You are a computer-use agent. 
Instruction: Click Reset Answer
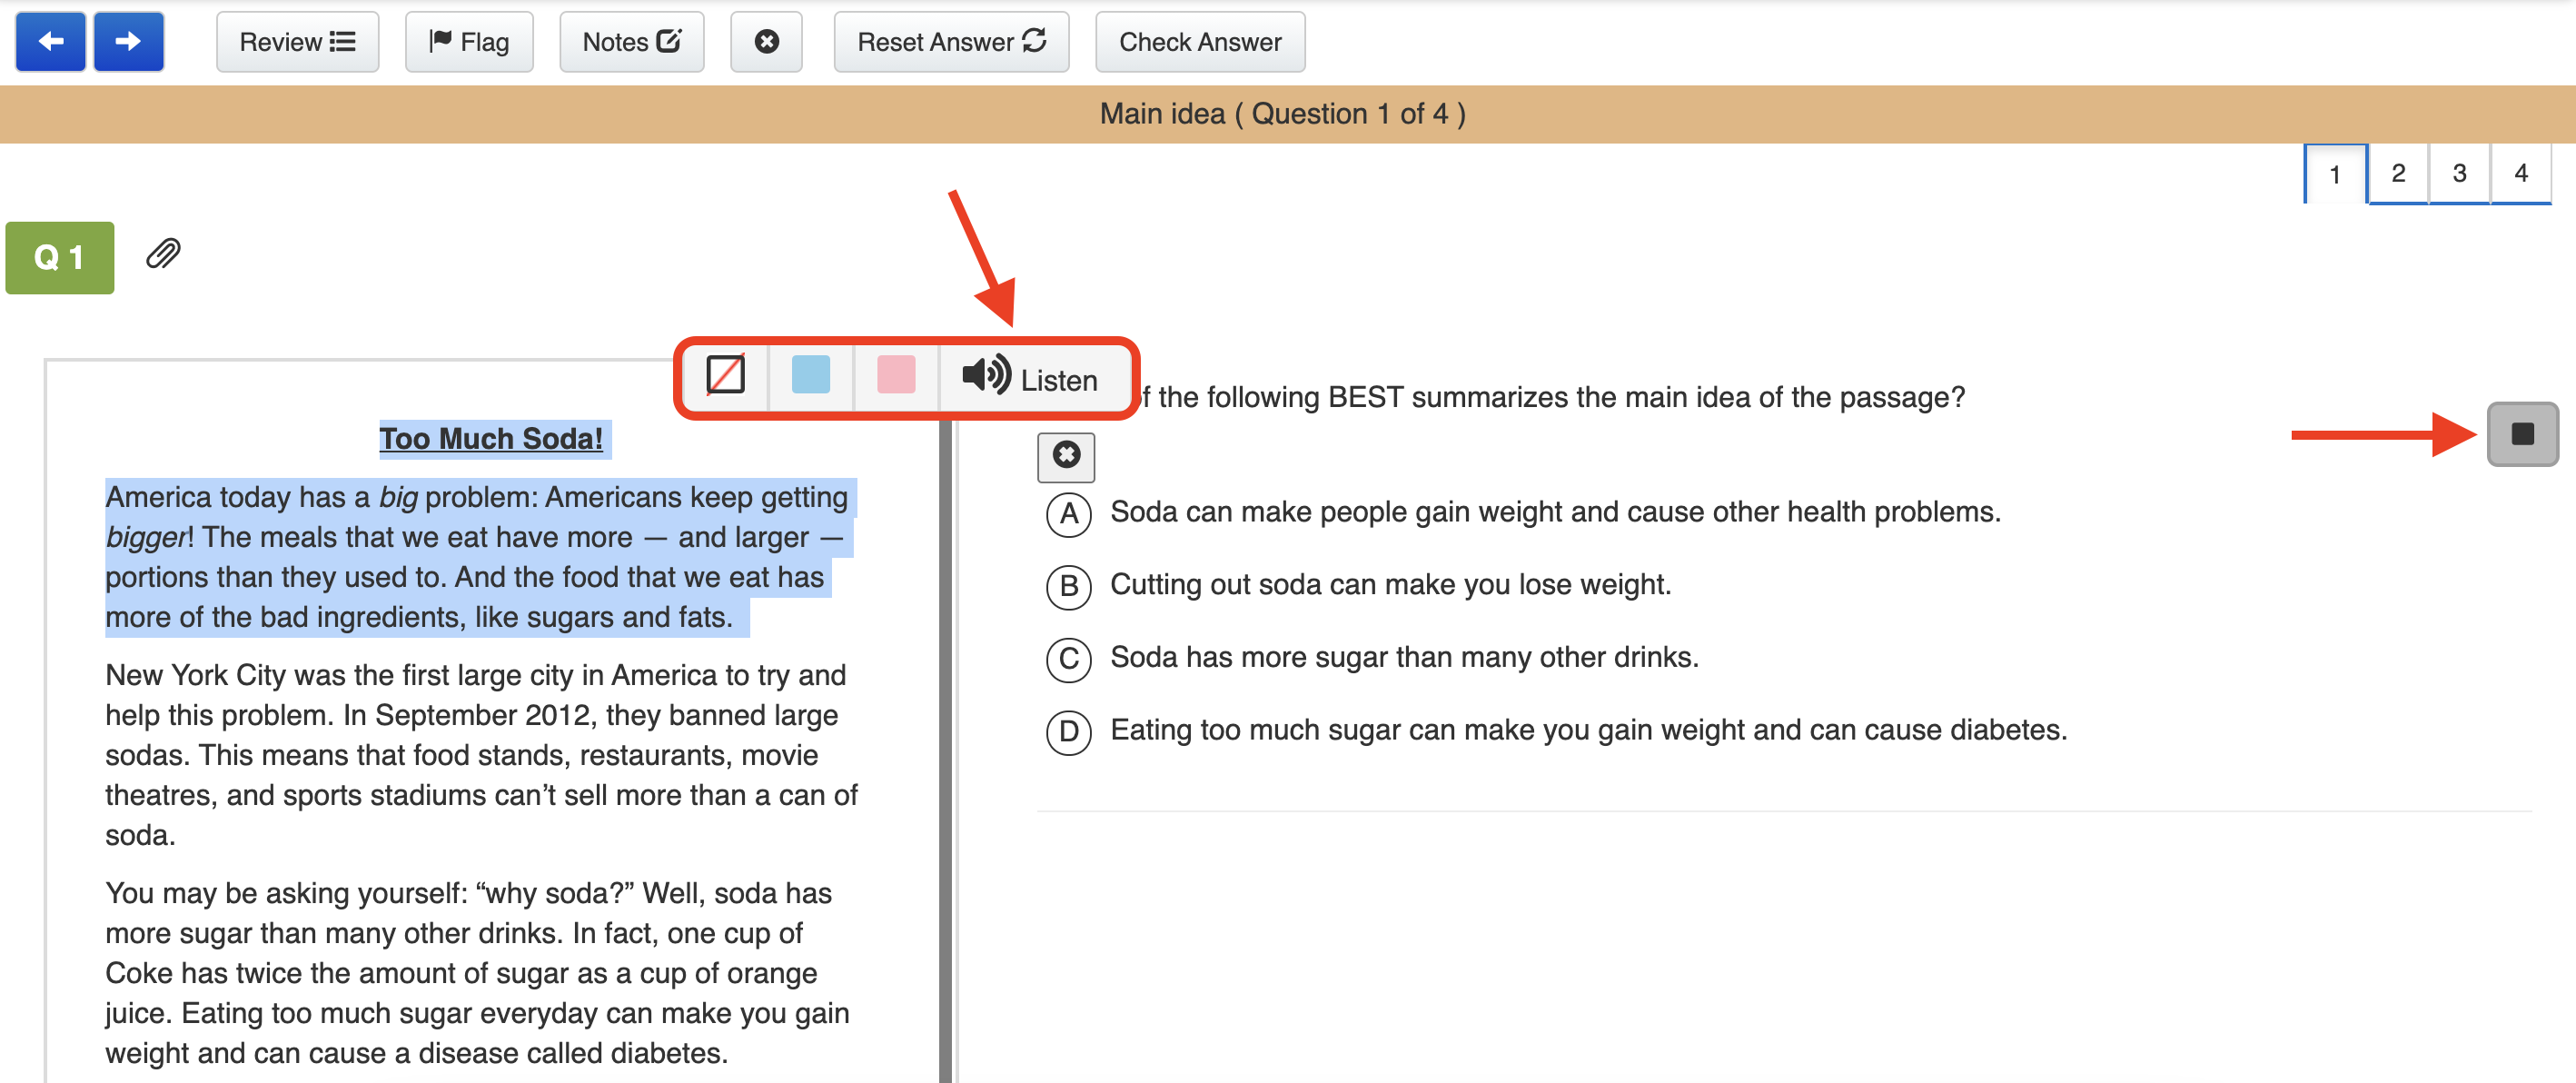(951, 42)
